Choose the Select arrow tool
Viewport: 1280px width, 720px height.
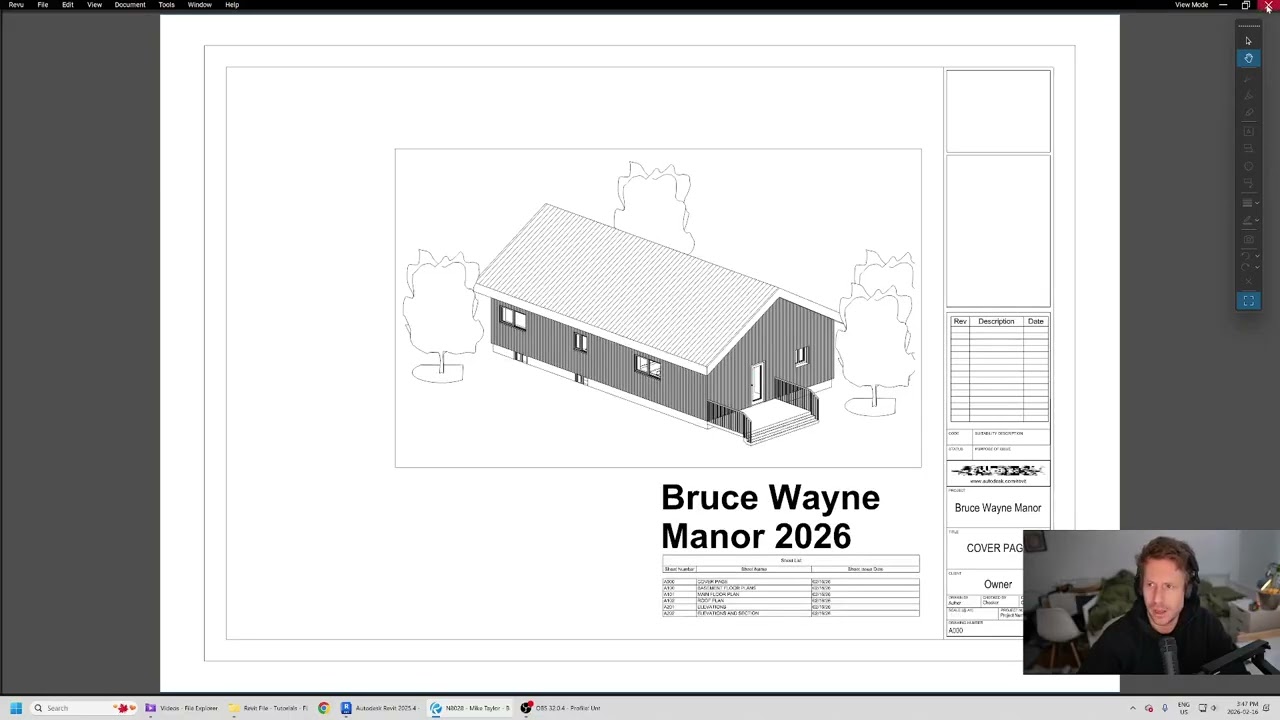tap(1248, 41)
